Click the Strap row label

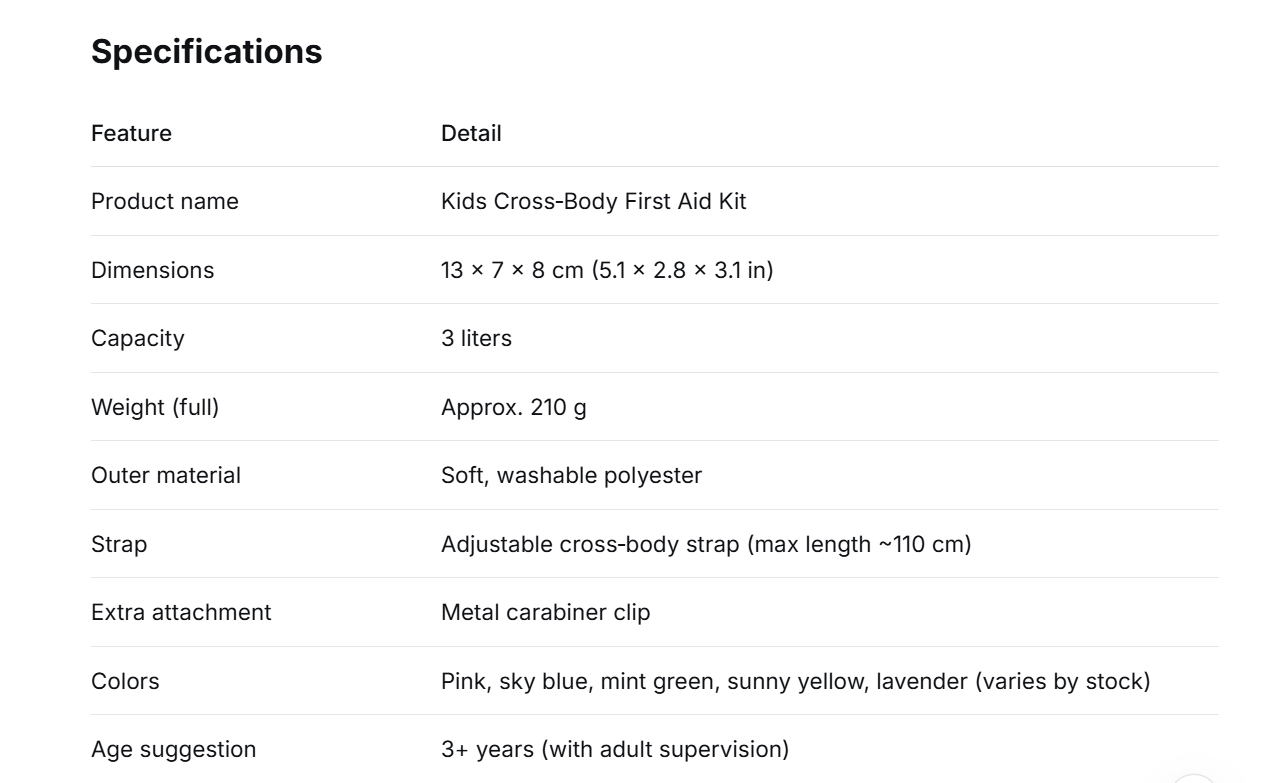119,544
